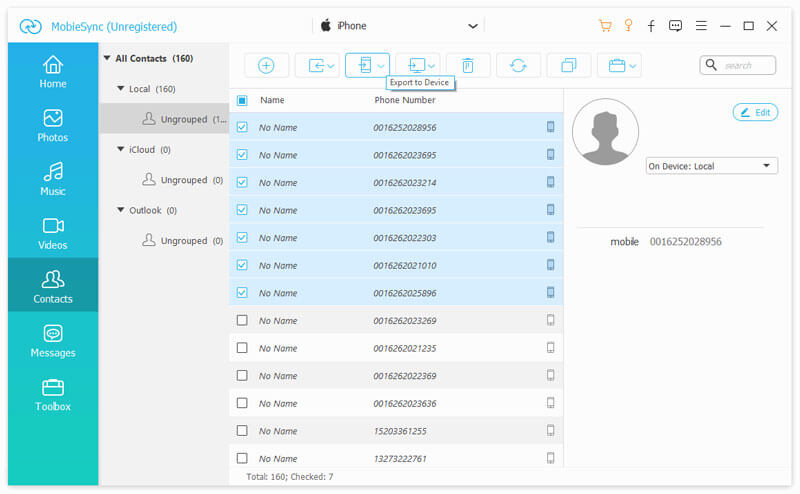This screenshot has width=800, height=494.
Task: Check contact 0016262023636
Action: (x=242, y=403)
